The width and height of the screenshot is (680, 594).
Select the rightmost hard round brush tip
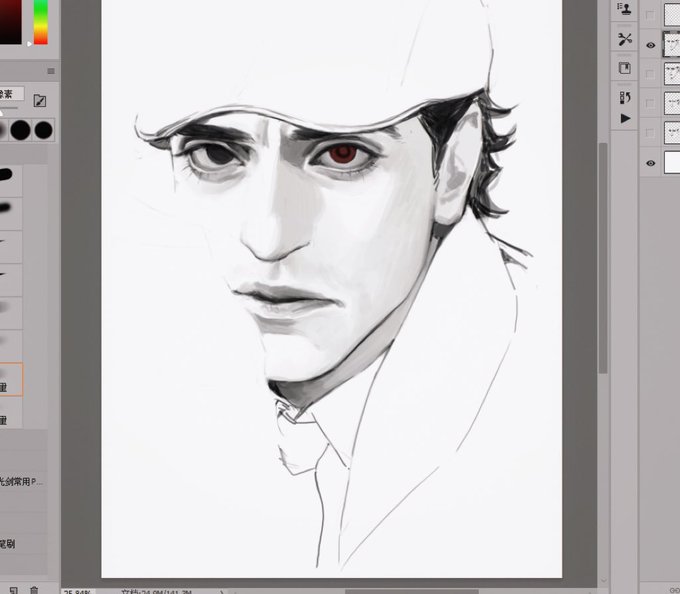click(x=43, y=130)
